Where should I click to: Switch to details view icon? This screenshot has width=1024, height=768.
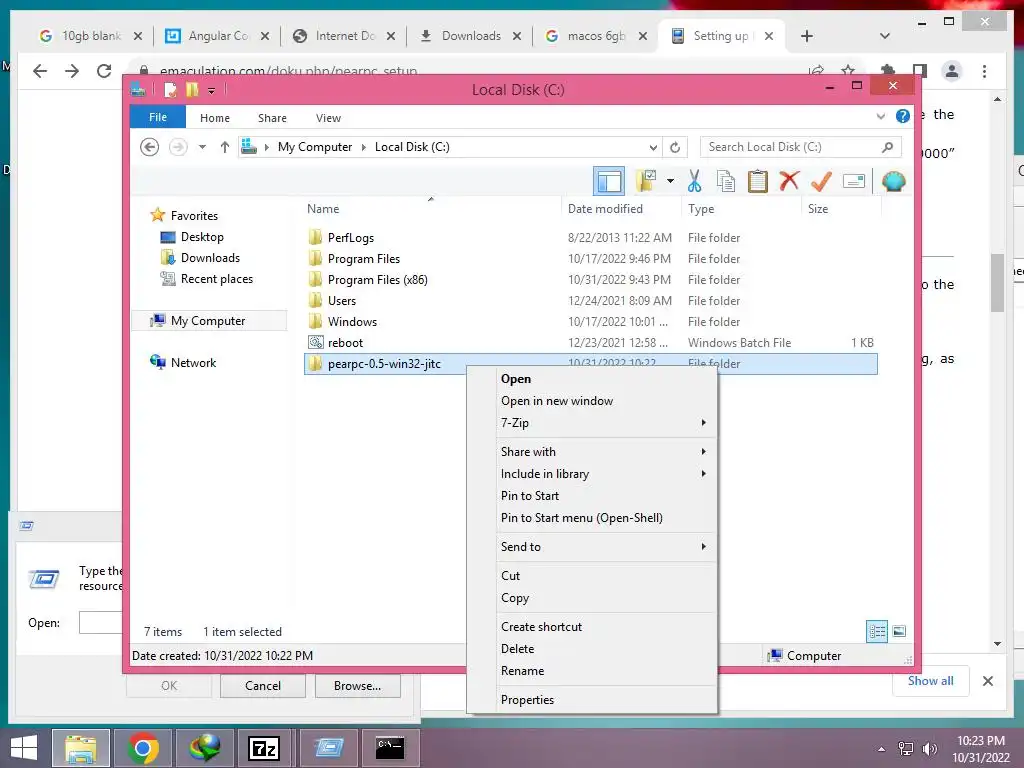(876, 631)
